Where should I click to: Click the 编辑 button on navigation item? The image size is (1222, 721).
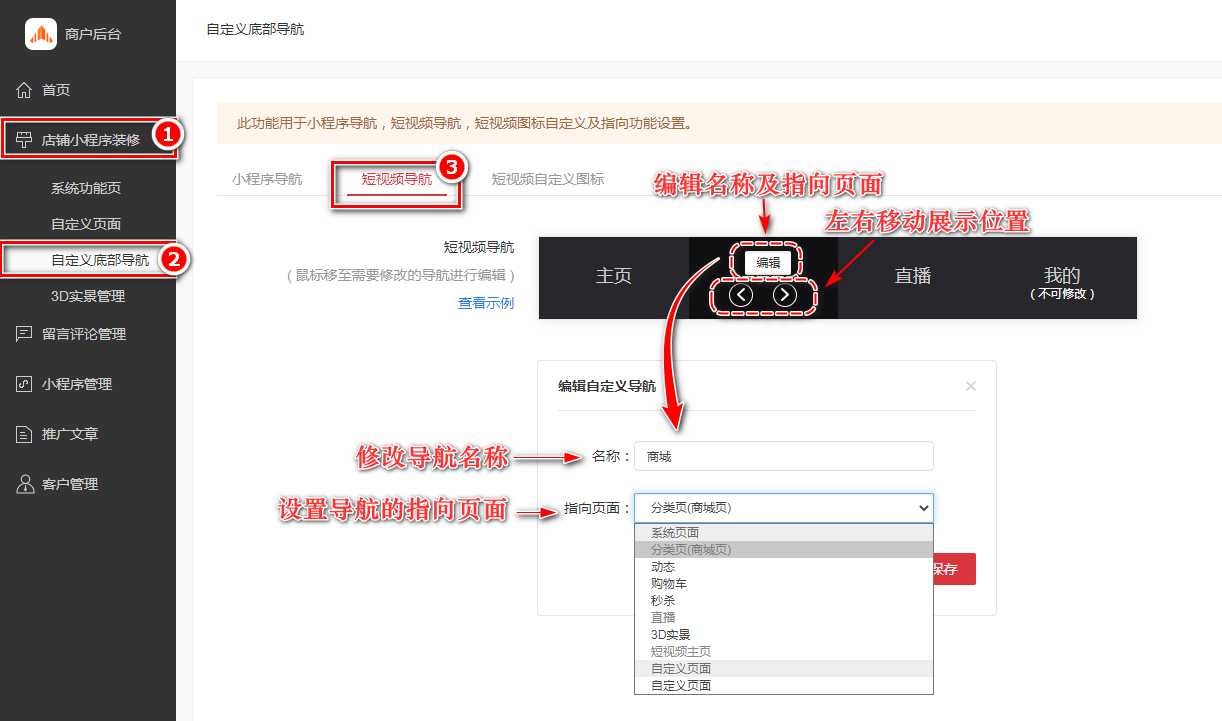click(768, 263)
